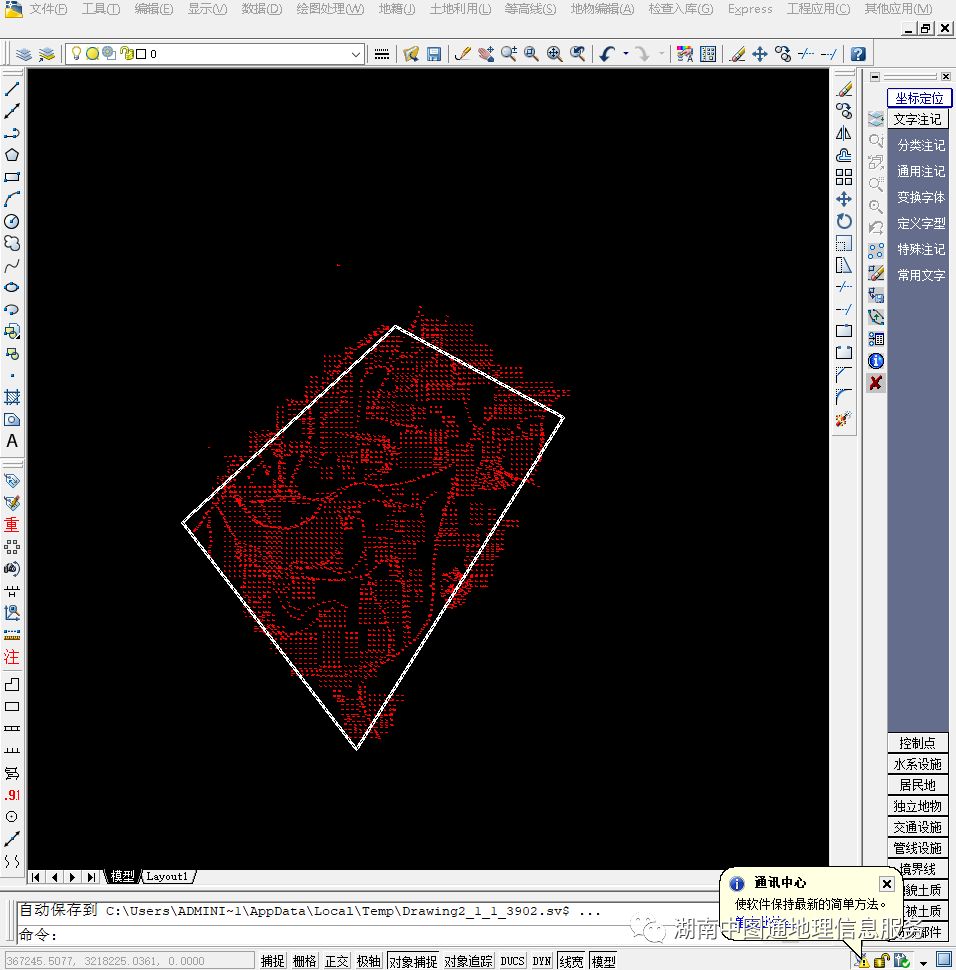
Task: Click the Explode tool
Action: coord(844,420)
